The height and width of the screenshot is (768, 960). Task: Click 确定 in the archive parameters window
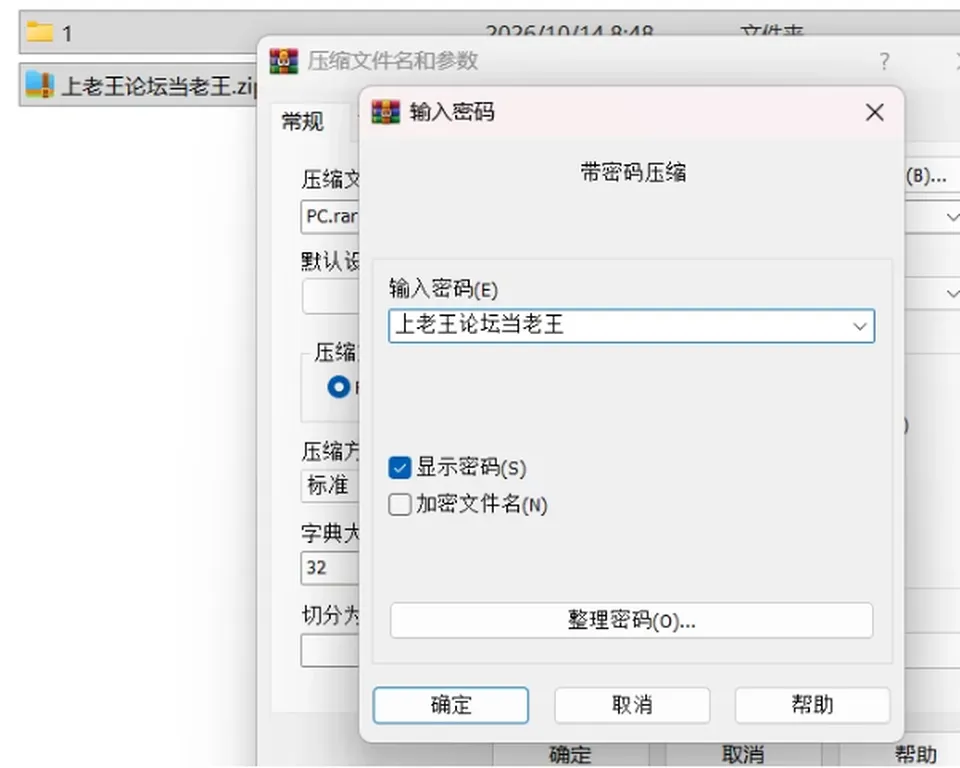point(571,755)
